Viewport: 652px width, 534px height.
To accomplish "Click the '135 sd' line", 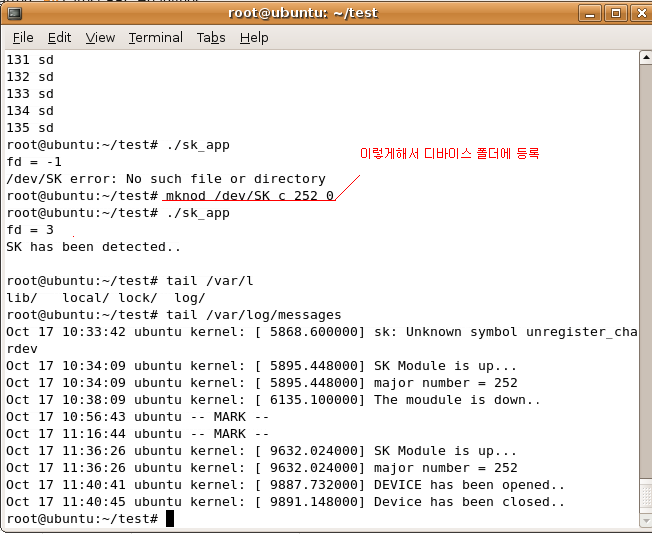I will [30, 128].
